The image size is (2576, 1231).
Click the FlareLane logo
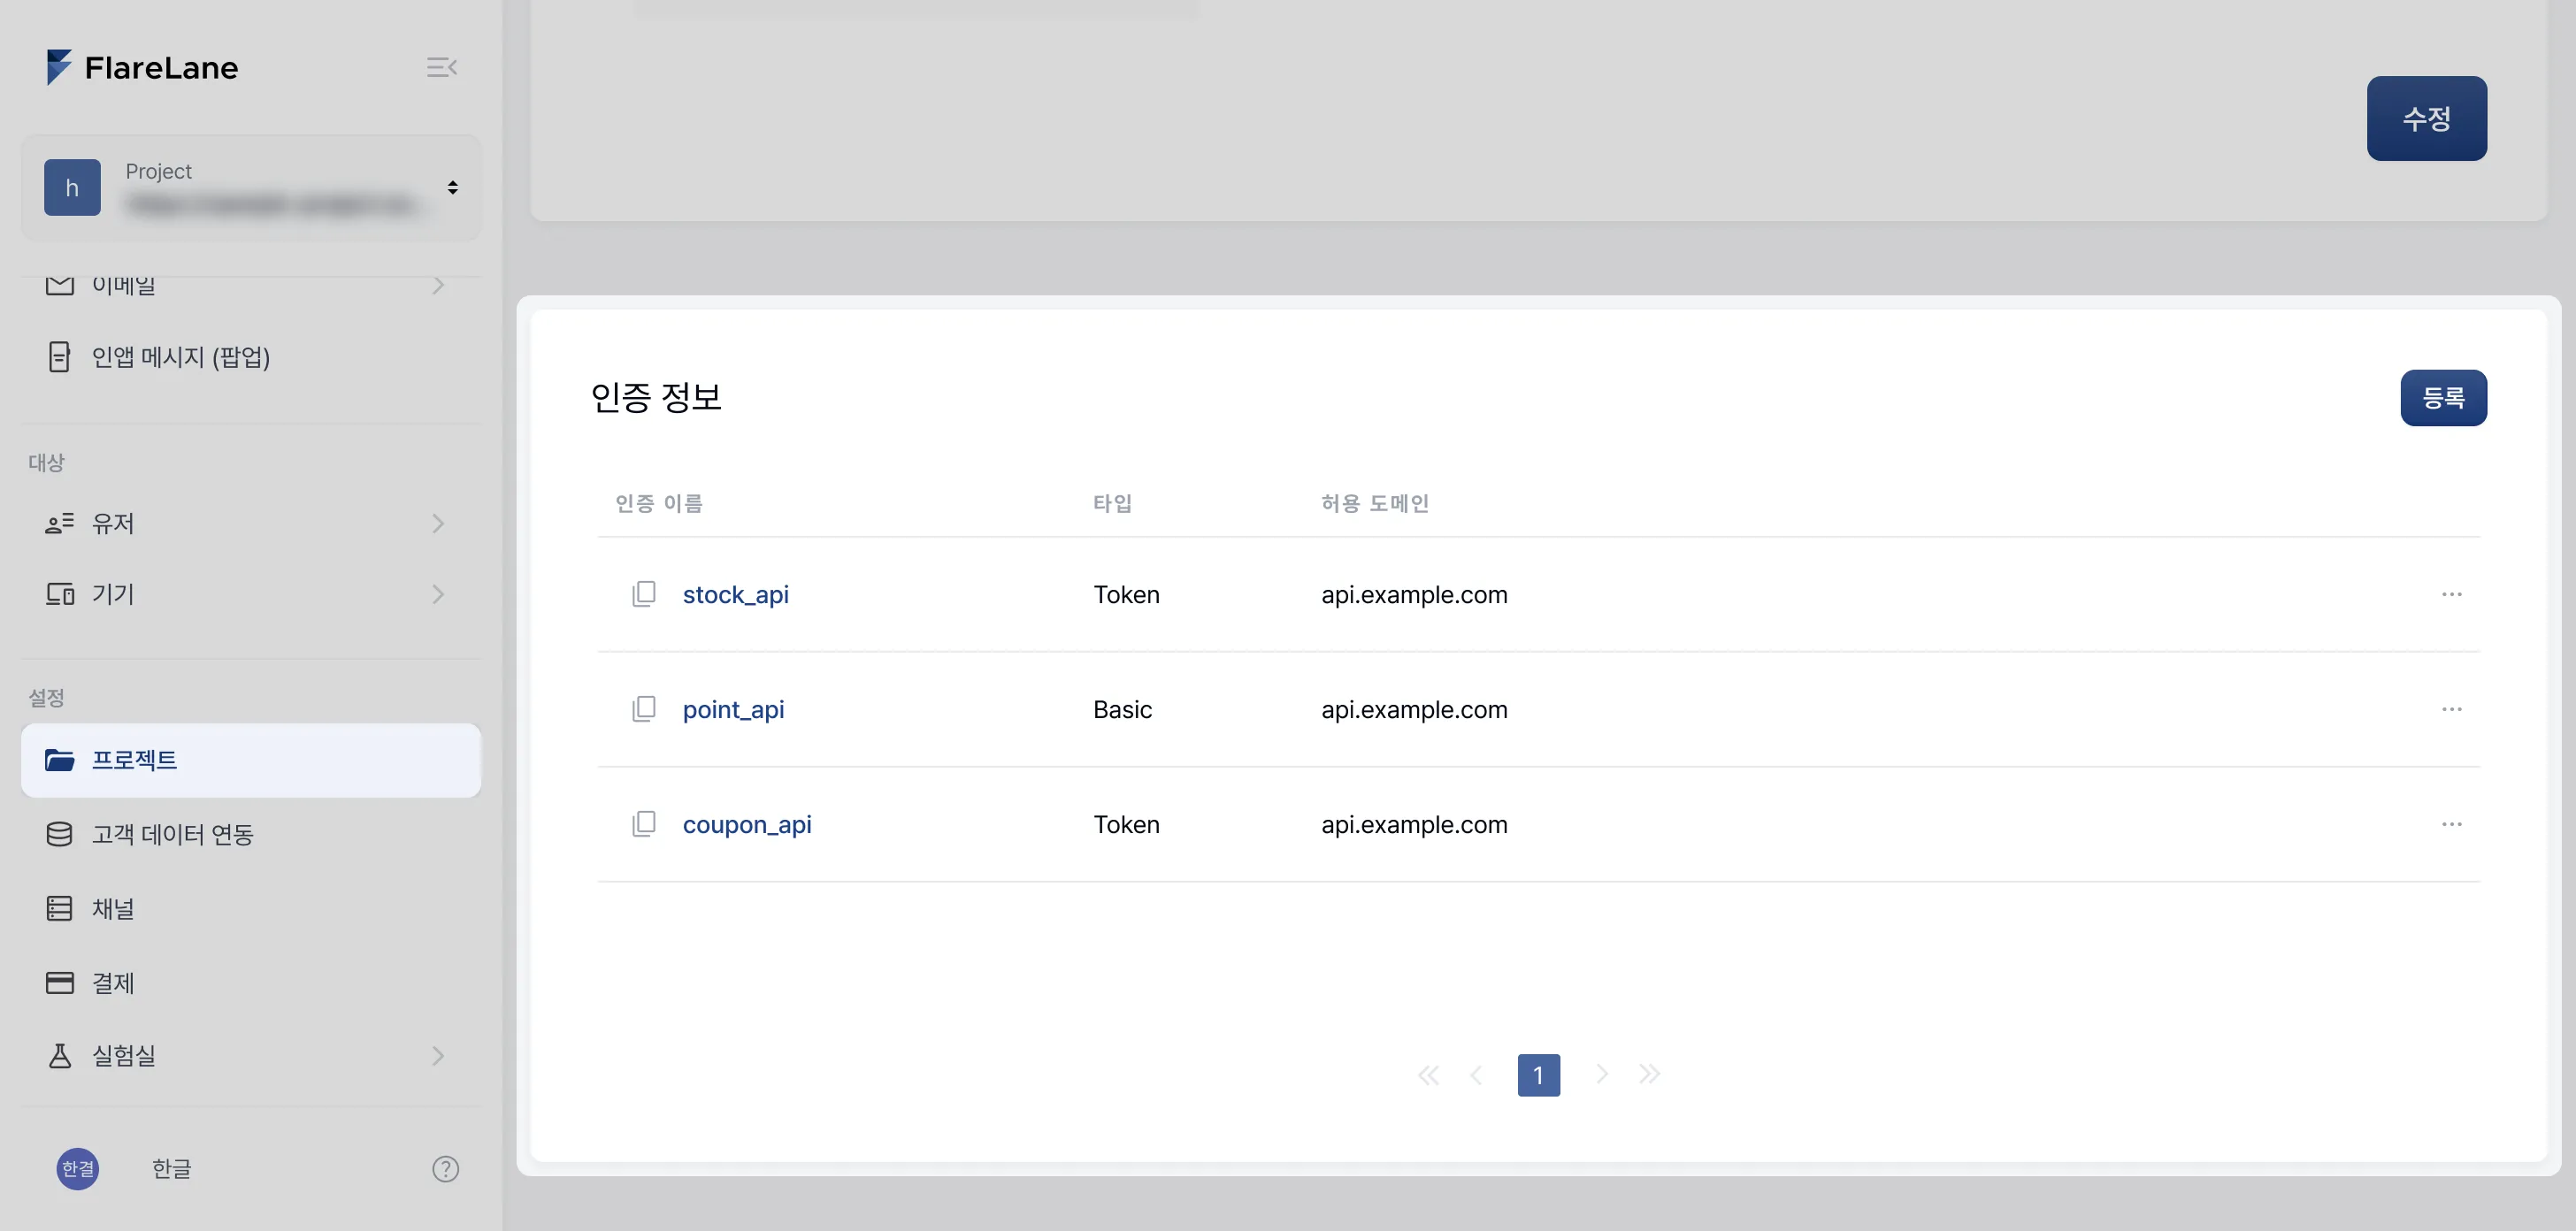pos(142,67)
